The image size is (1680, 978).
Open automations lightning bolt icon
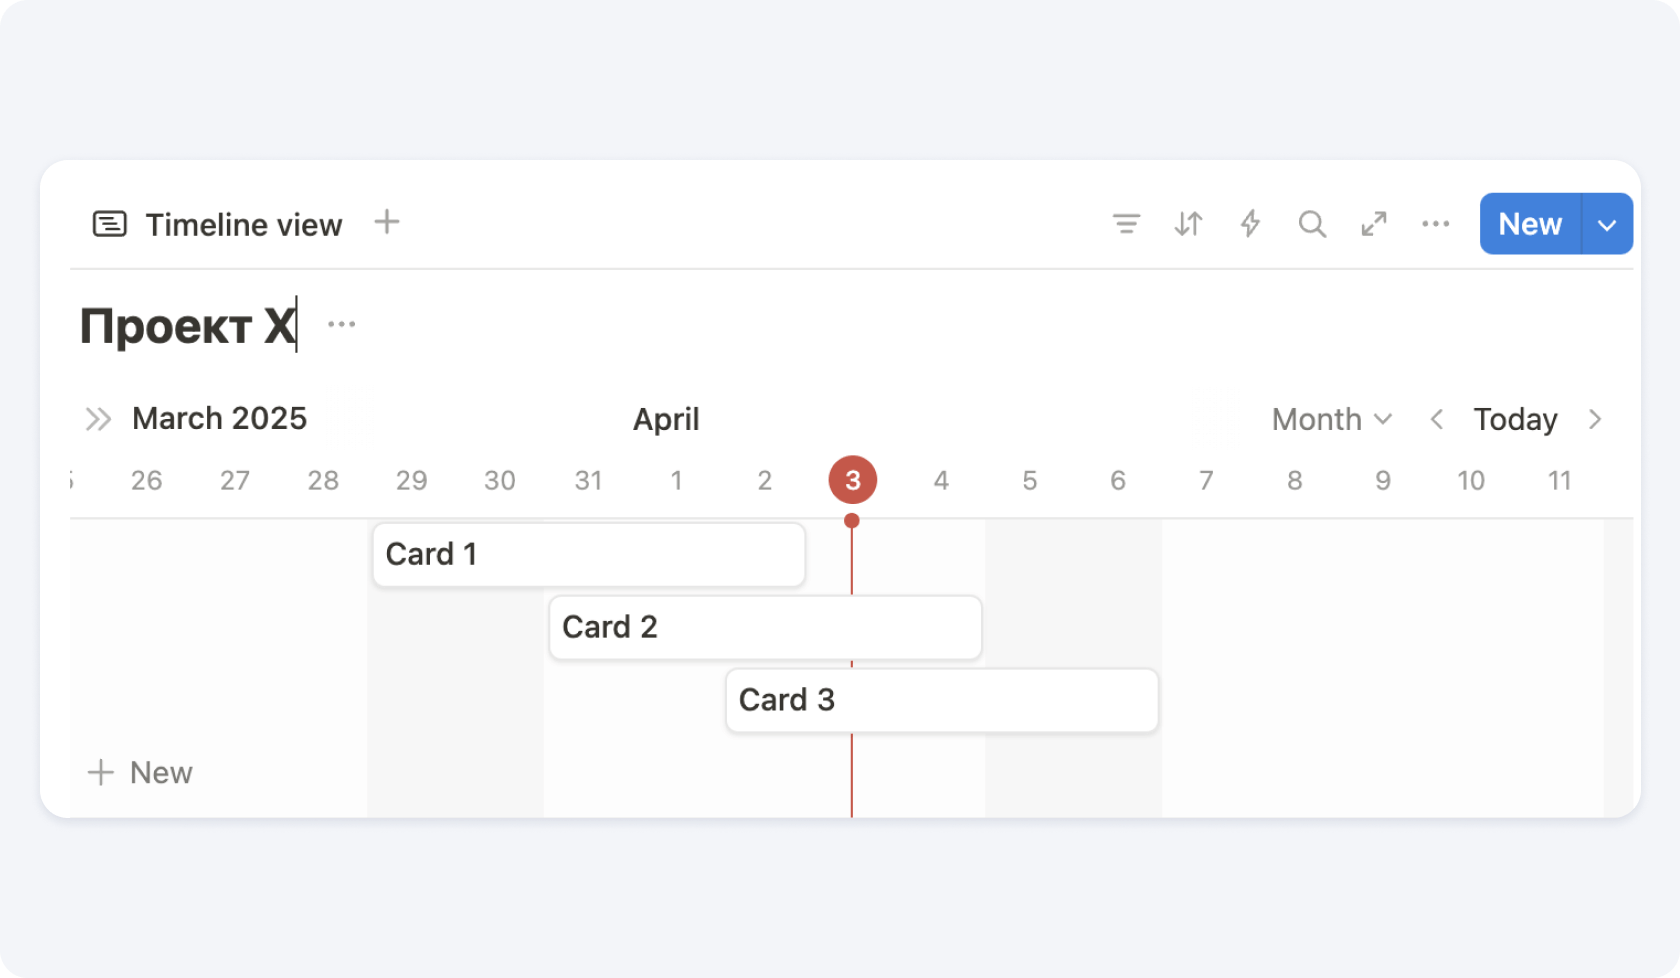coord(1250,224)
